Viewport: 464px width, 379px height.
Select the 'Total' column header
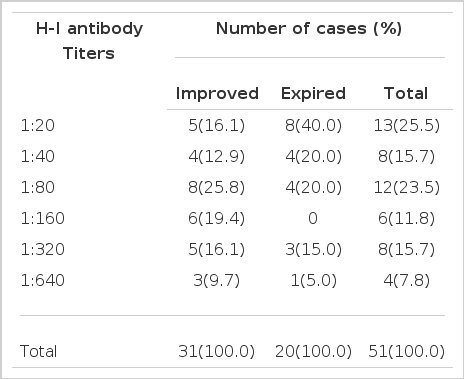pos(406,93)
